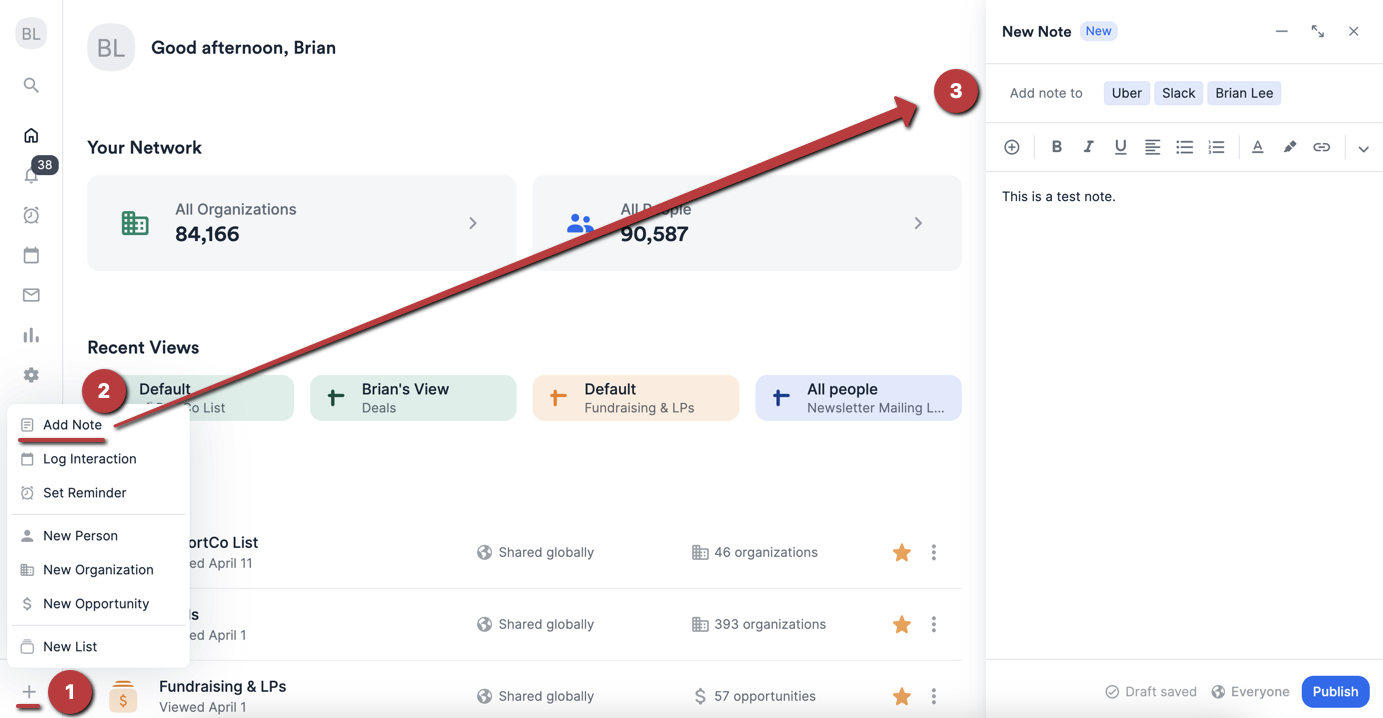Create a bulleted list in the note
1383x718 pixels.
1184,146
